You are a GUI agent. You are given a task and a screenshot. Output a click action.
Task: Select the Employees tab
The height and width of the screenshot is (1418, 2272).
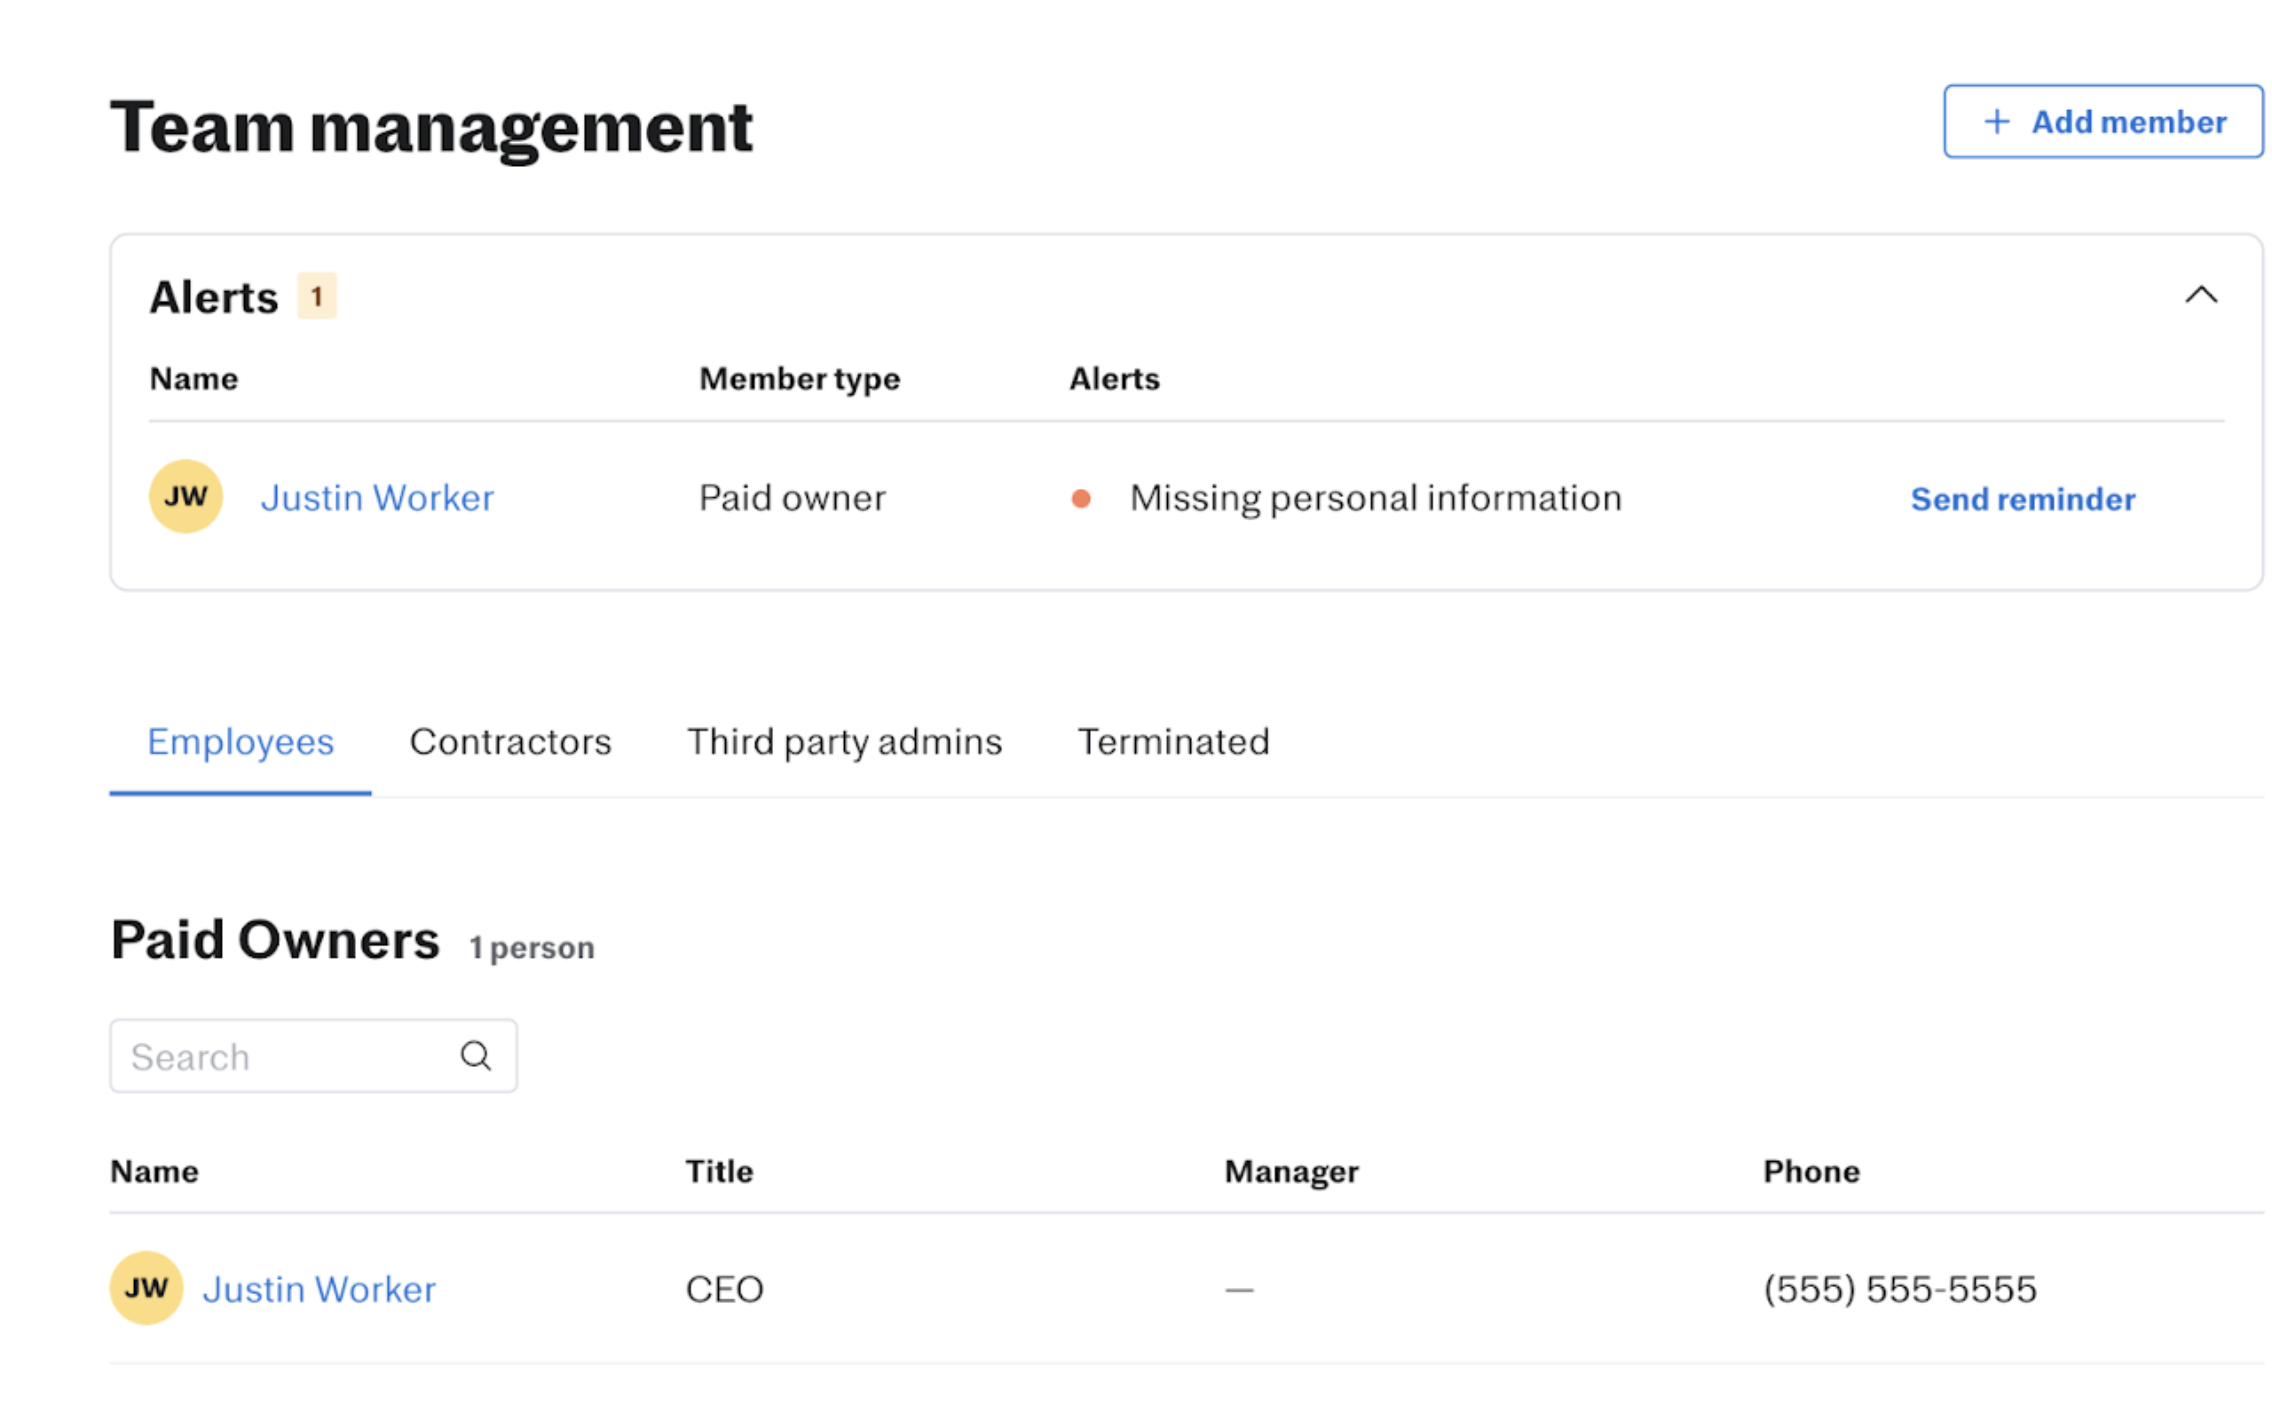tap(240, 742)
